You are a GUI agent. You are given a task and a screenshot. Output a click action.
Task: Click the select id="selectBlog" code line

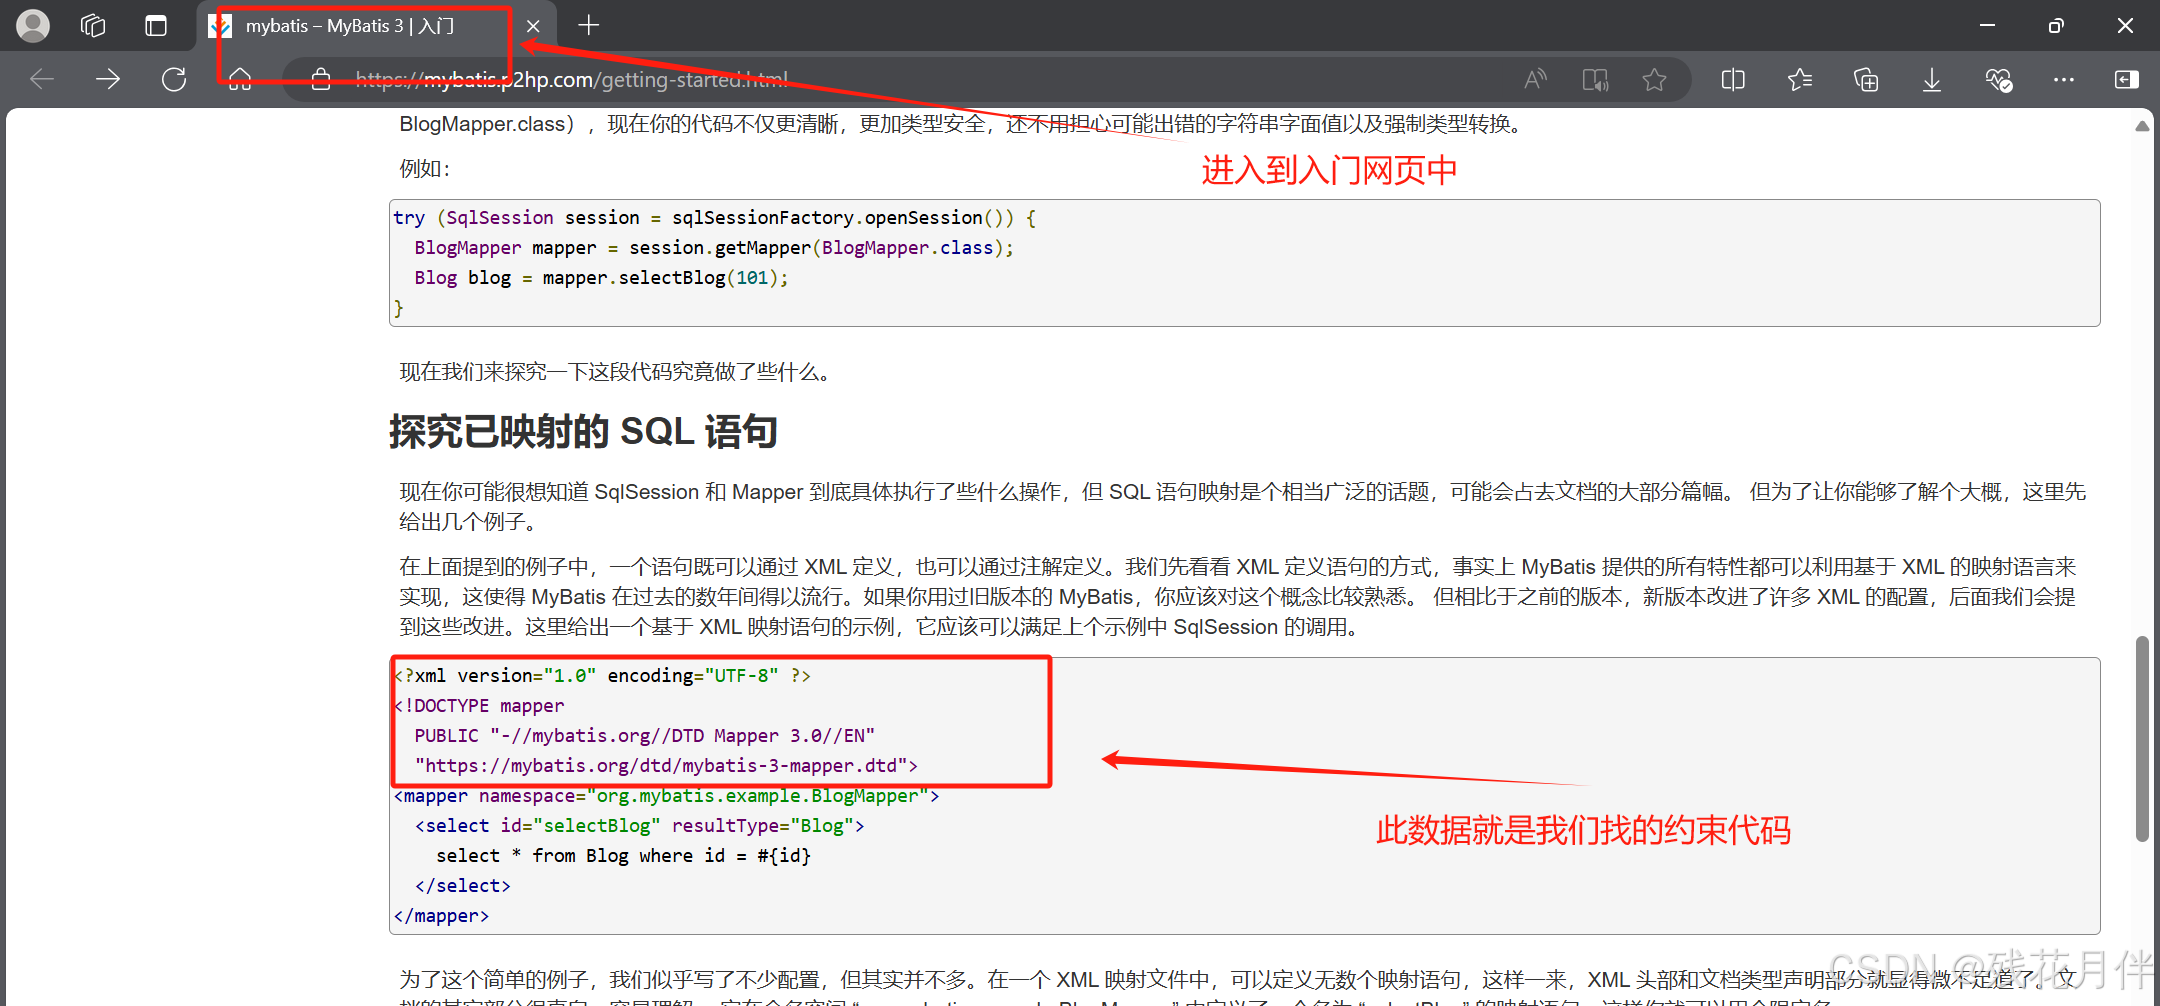coord(640,826)
